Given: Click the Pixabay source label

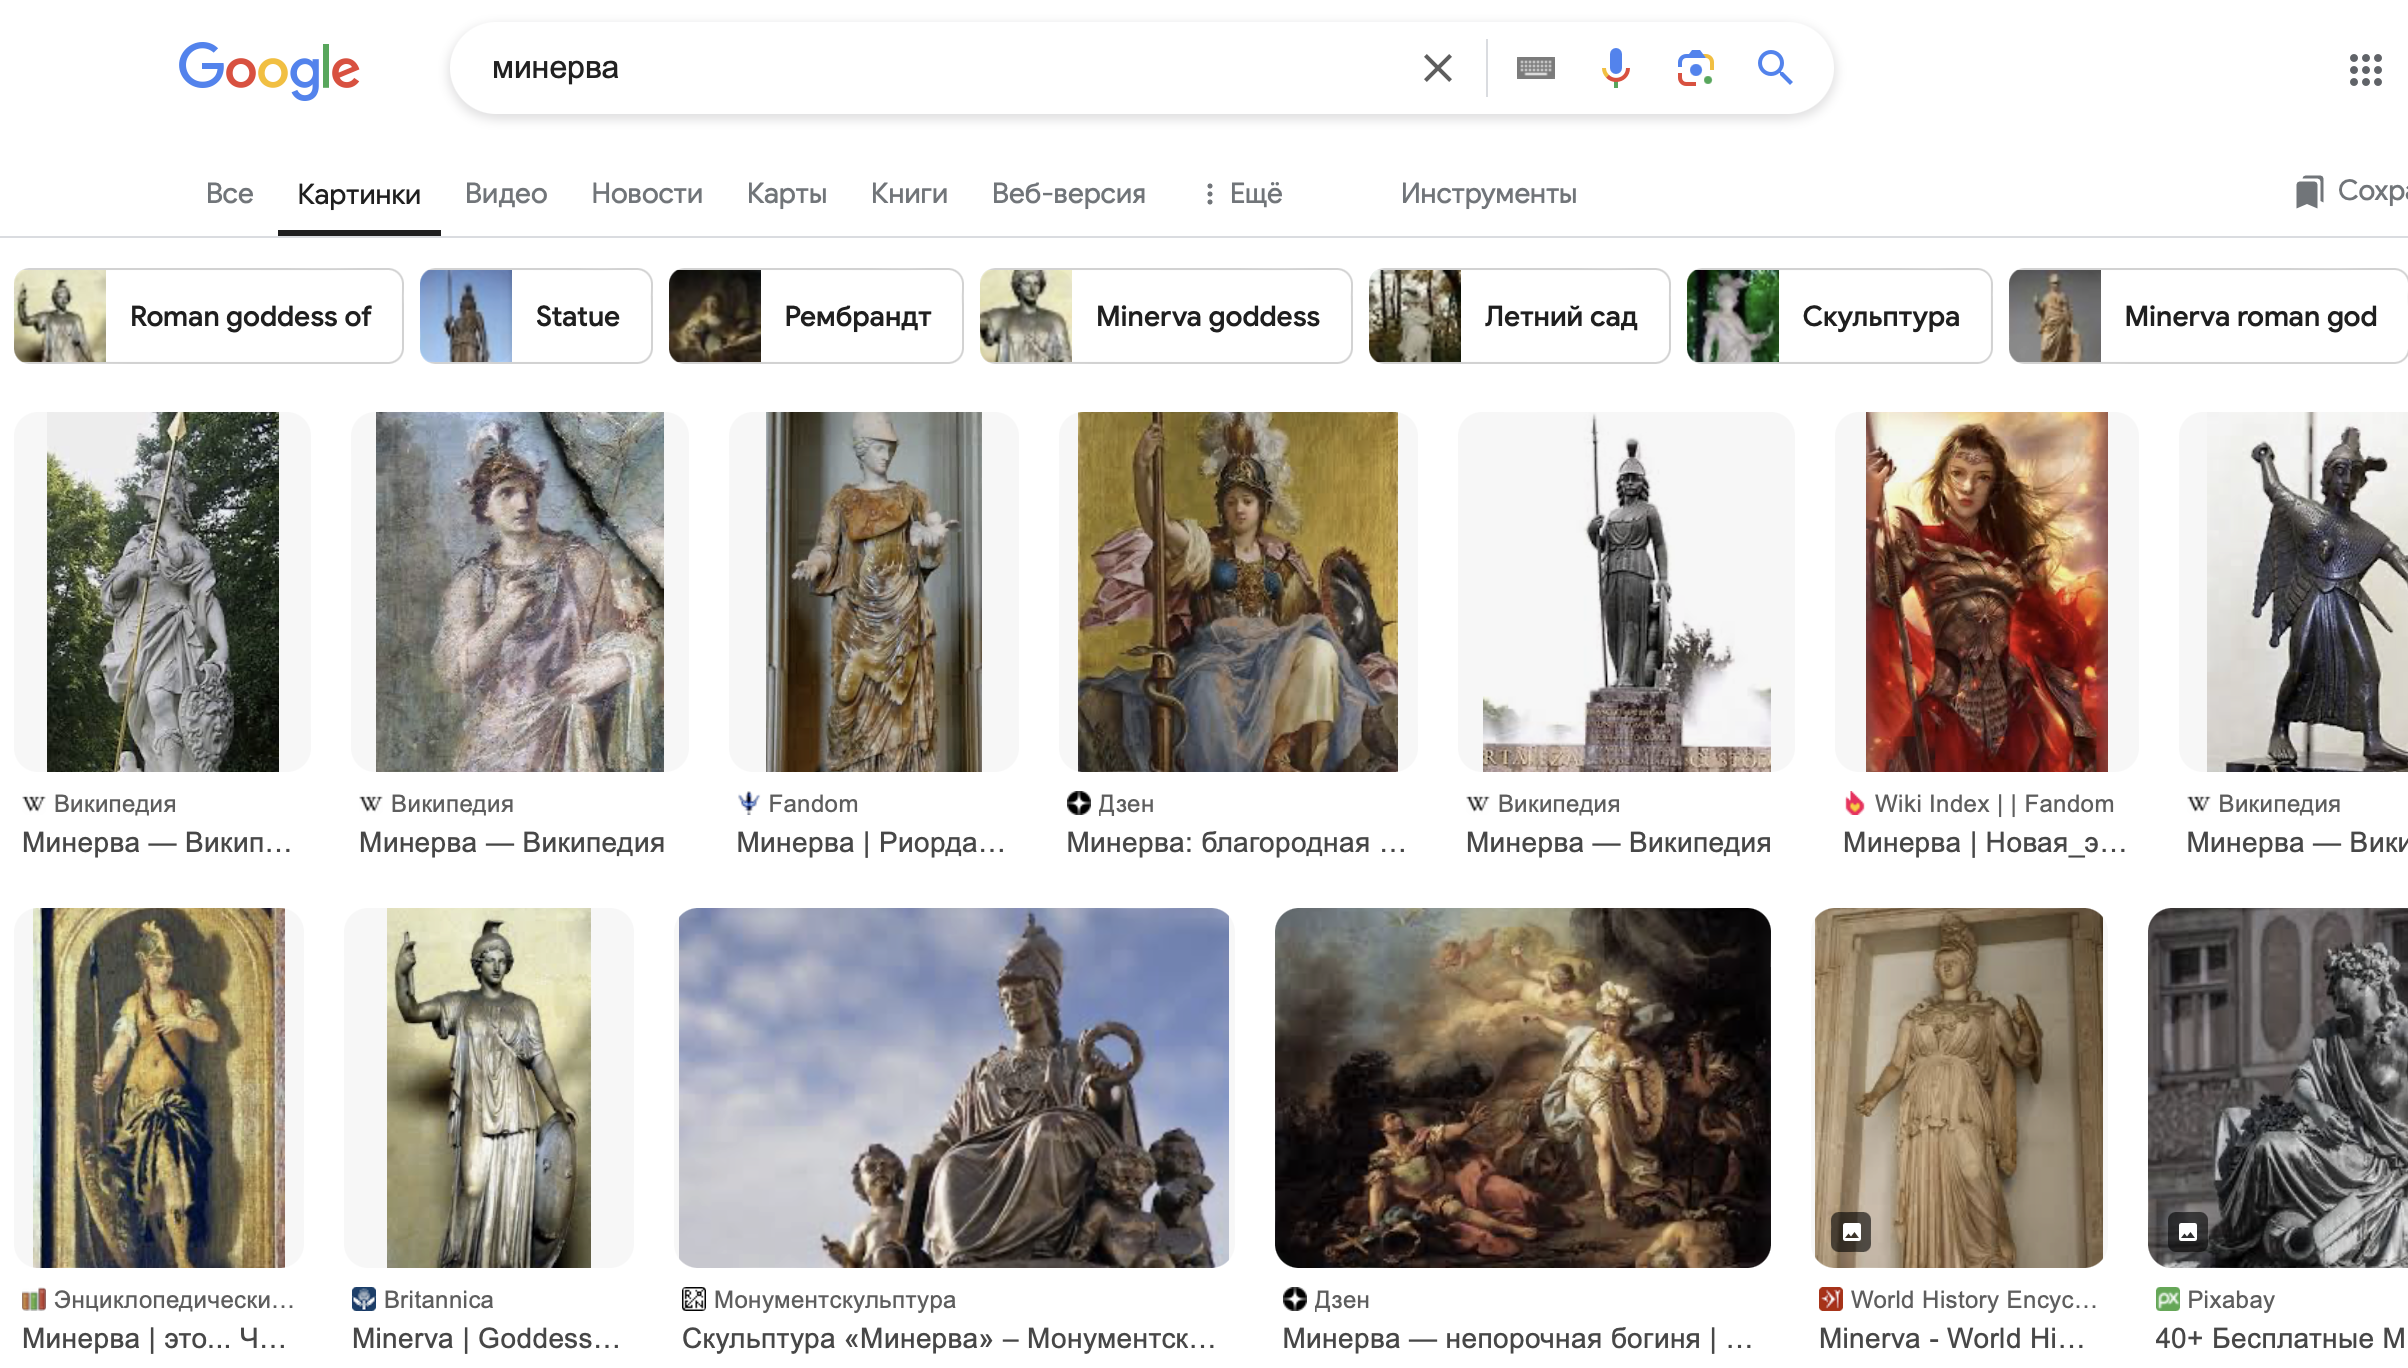Looking at the screenshot, I should coord(2230,1299).
